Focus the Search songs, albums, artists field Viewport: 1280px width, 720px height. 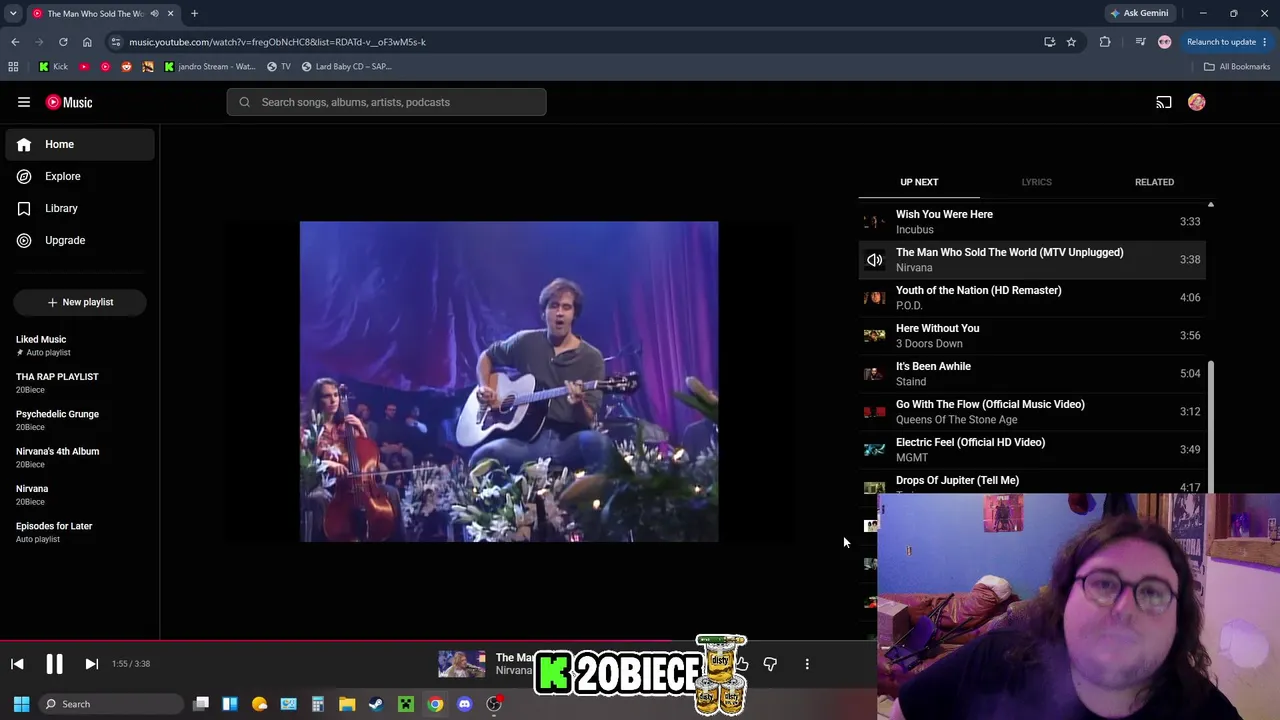[386, 102]
